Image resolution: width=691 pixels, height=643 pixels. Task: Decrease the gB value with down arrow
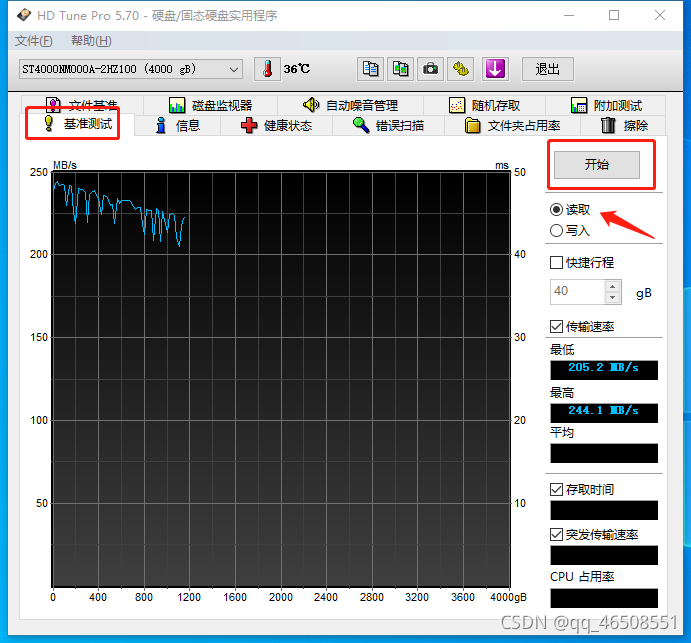tap(613, 297)
